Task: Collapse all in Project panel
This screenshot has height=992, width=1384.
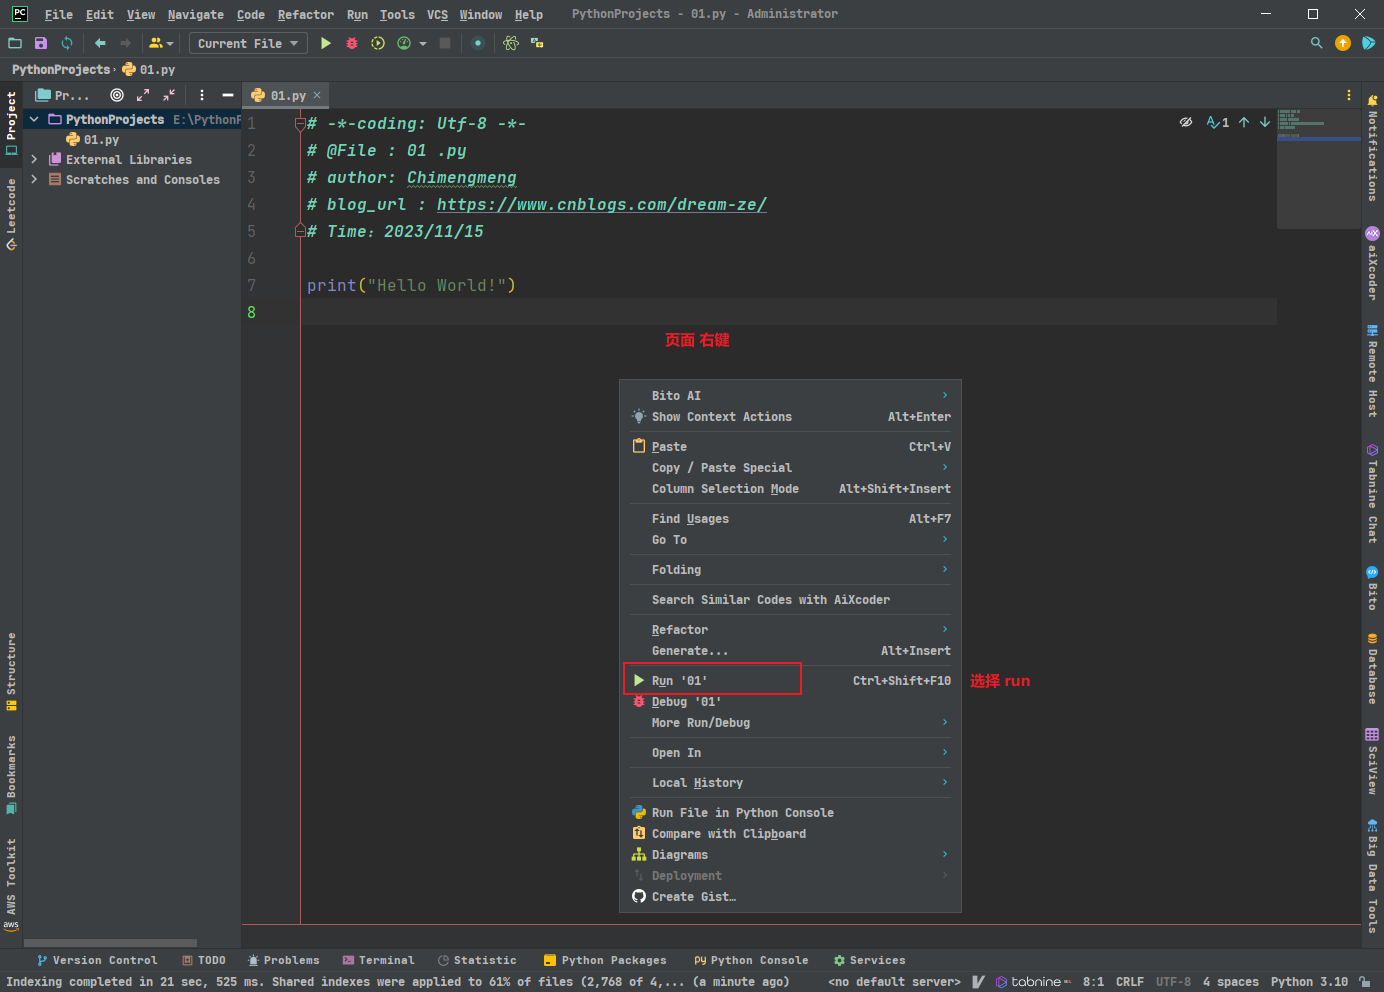Action: point(169,95)
